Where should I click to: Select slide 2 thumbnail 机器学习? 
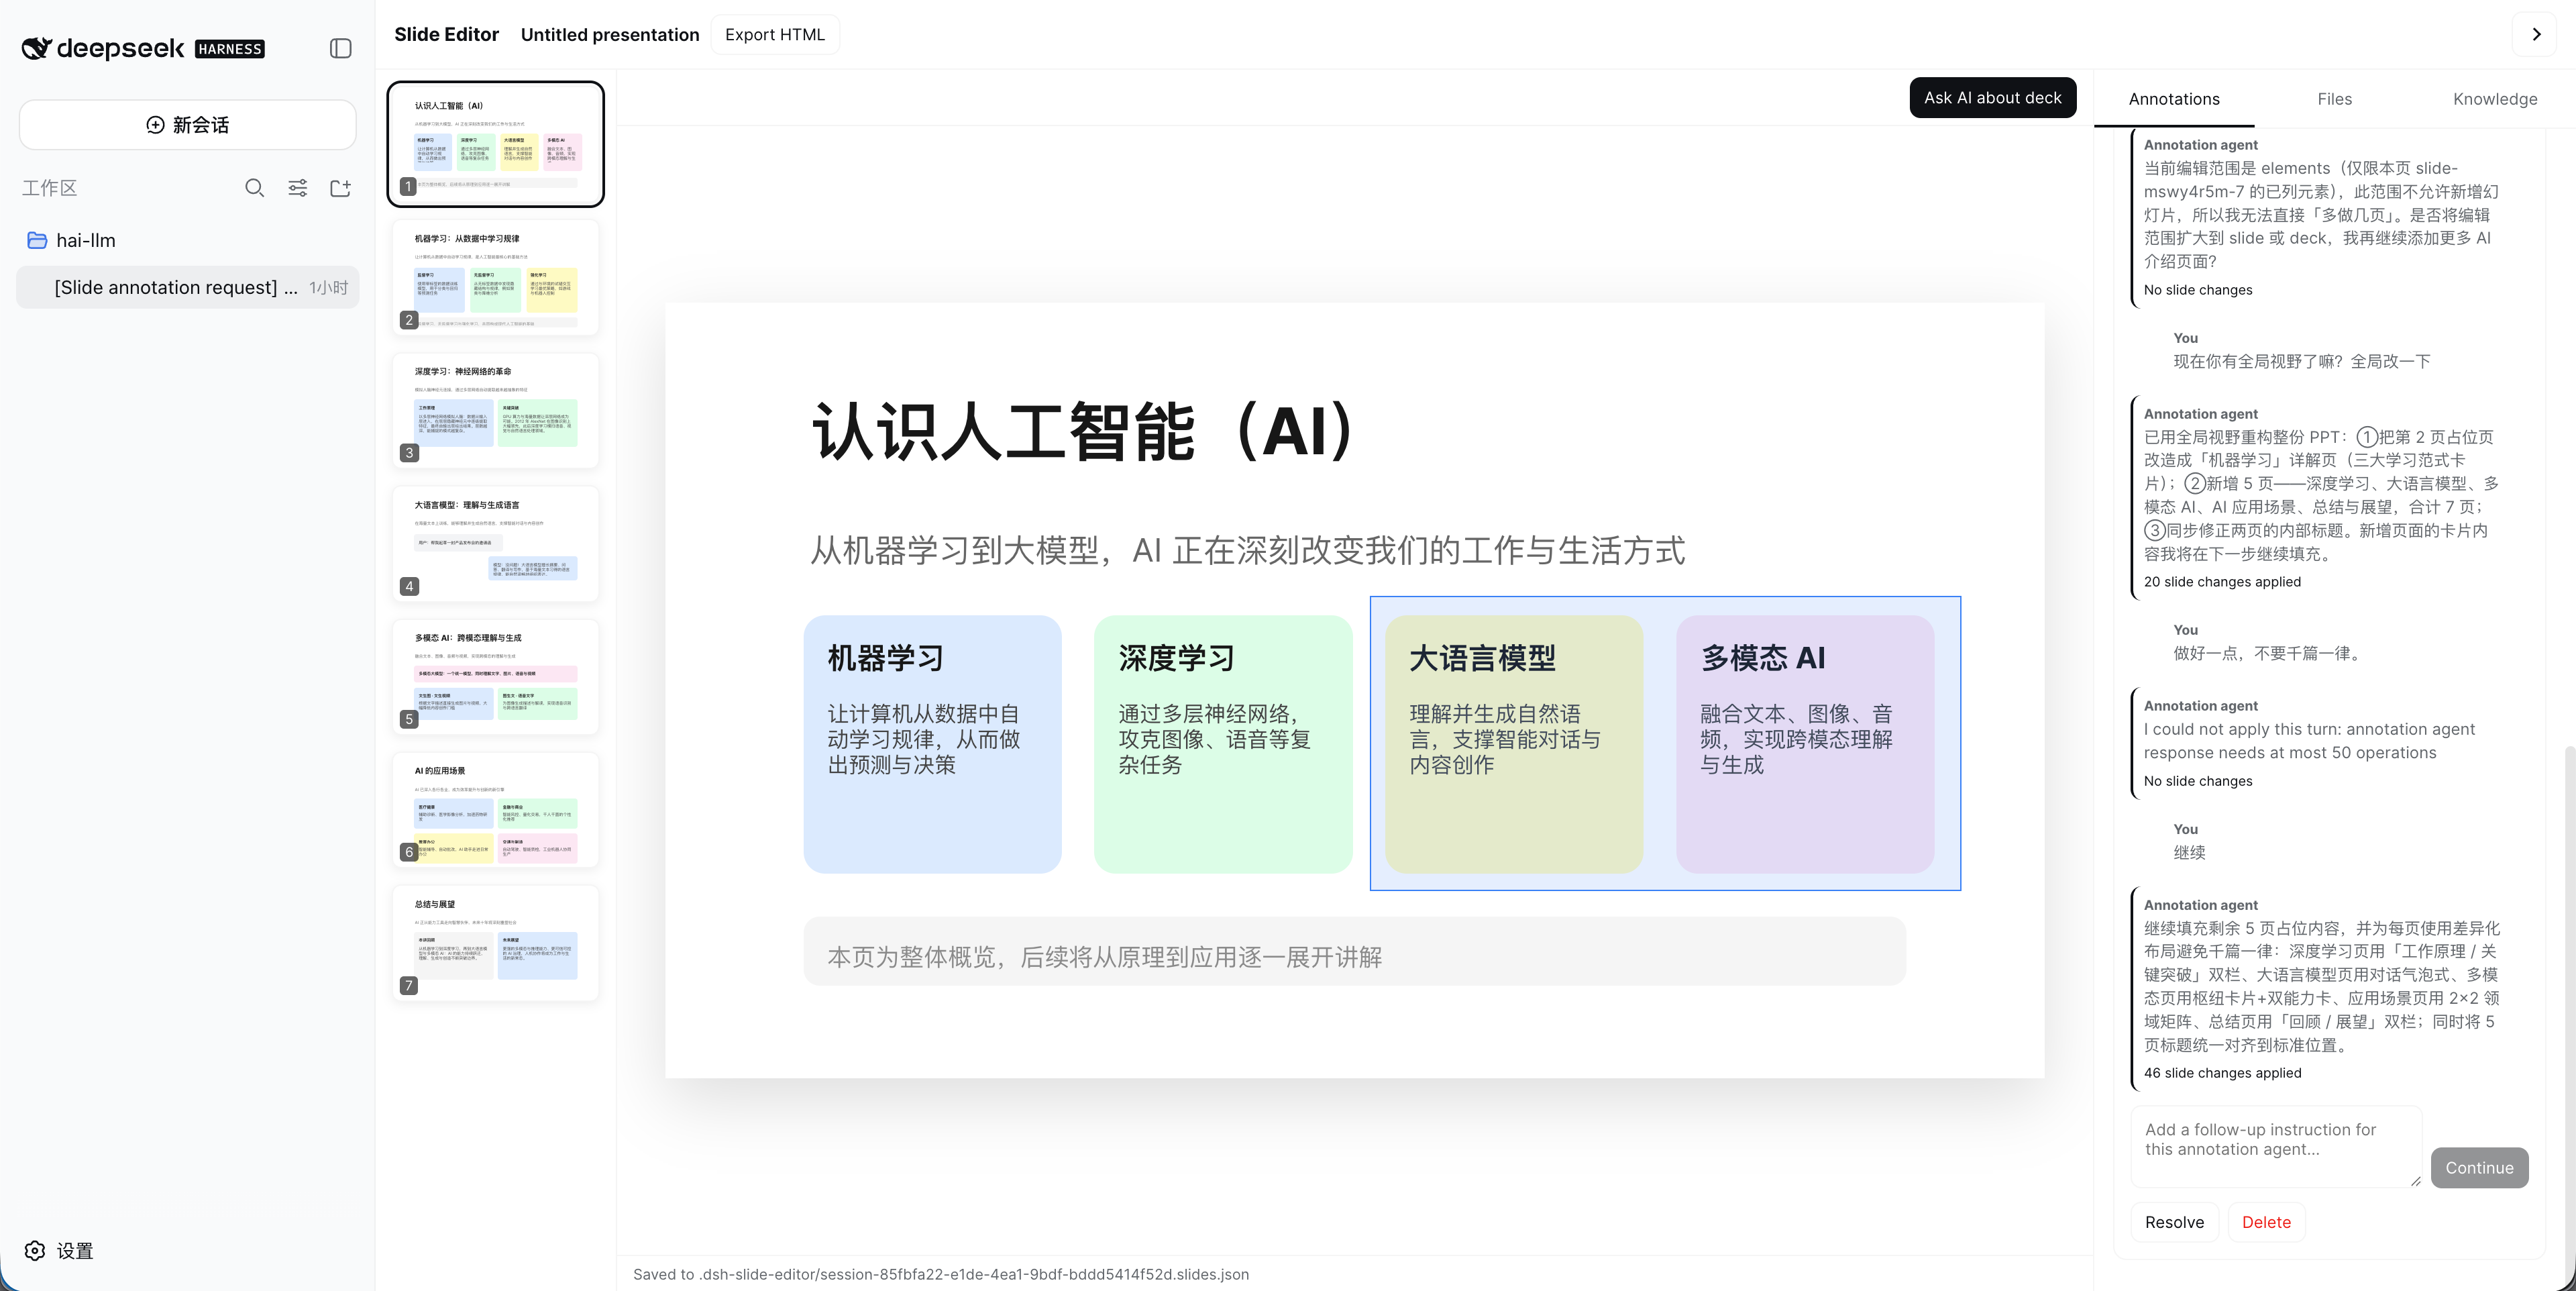[496, 277]
